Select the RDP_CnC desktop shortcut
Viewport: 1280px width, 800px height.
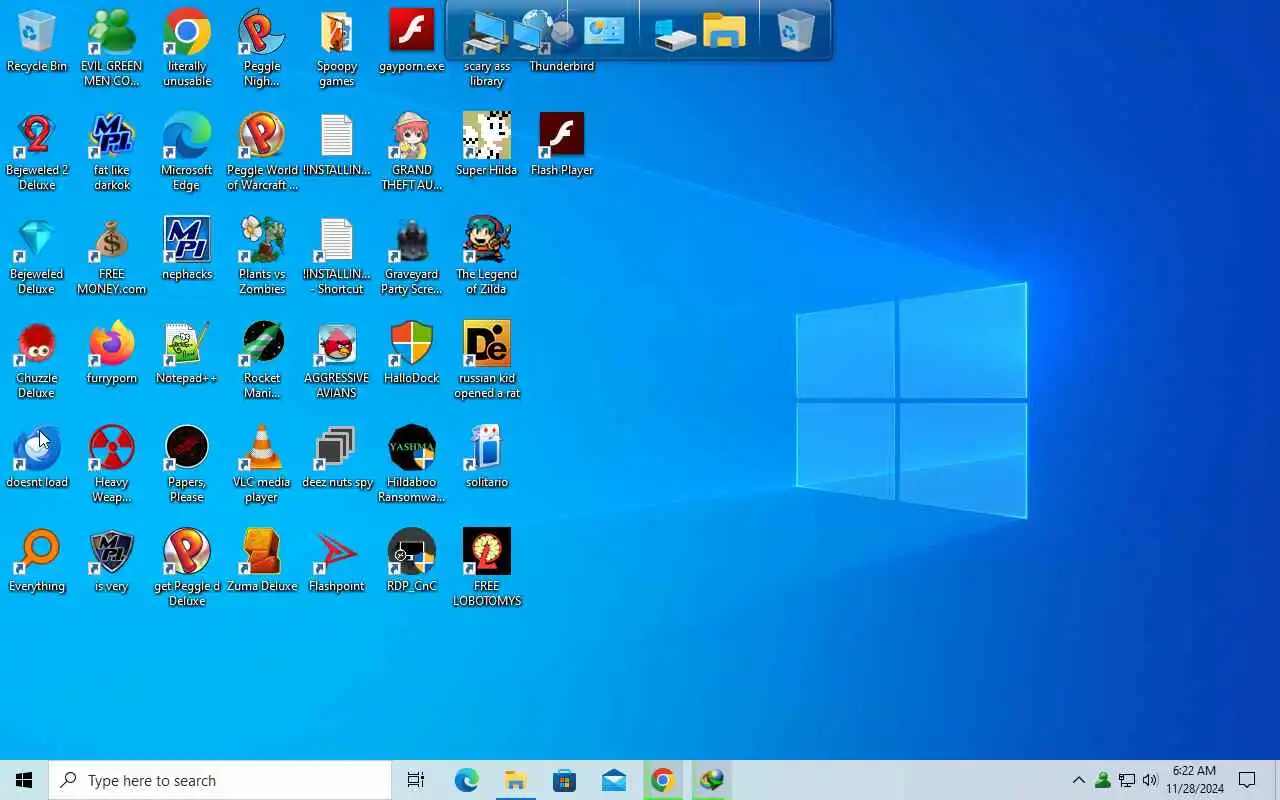tap(412, 561)
